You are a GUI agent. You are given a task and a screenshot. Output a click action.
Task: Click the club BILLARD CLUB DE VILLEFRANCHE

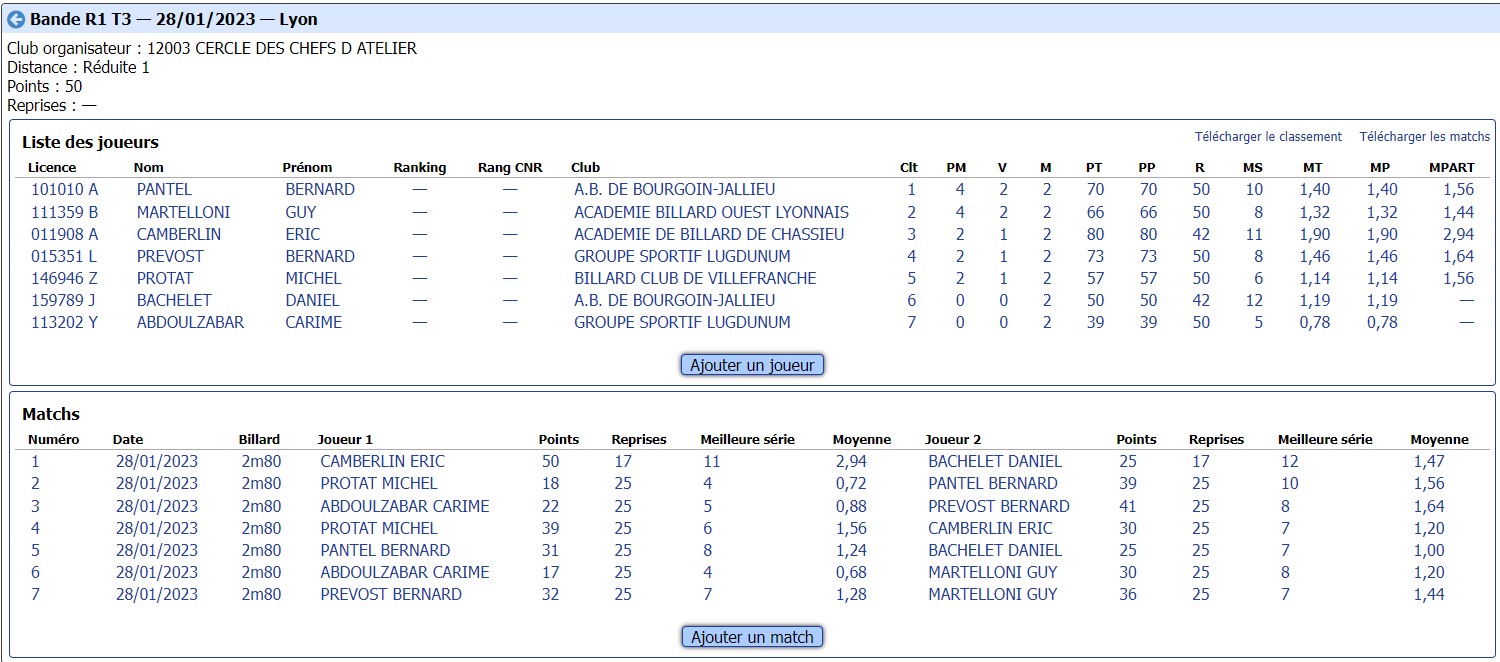click(695, 278)
